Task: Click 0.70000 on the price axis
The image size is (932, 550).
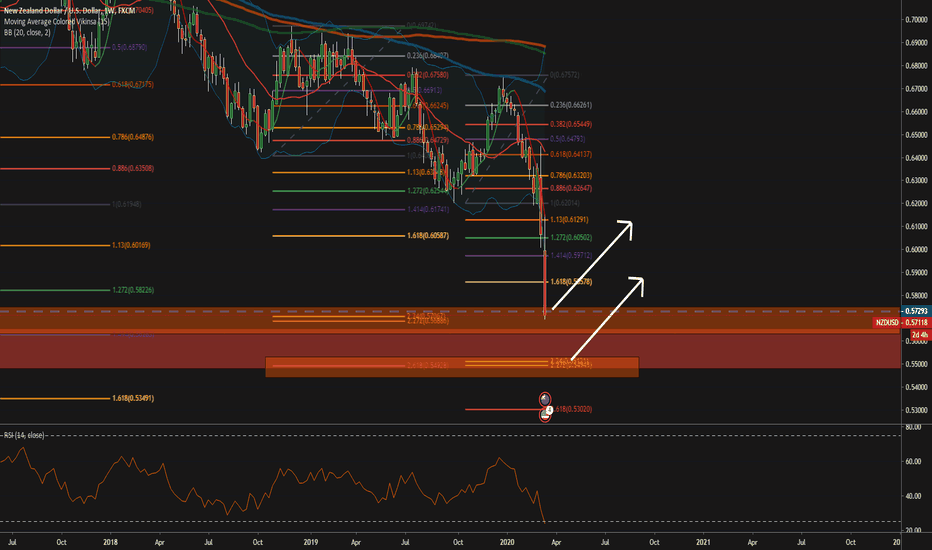Action: (915, 20)
